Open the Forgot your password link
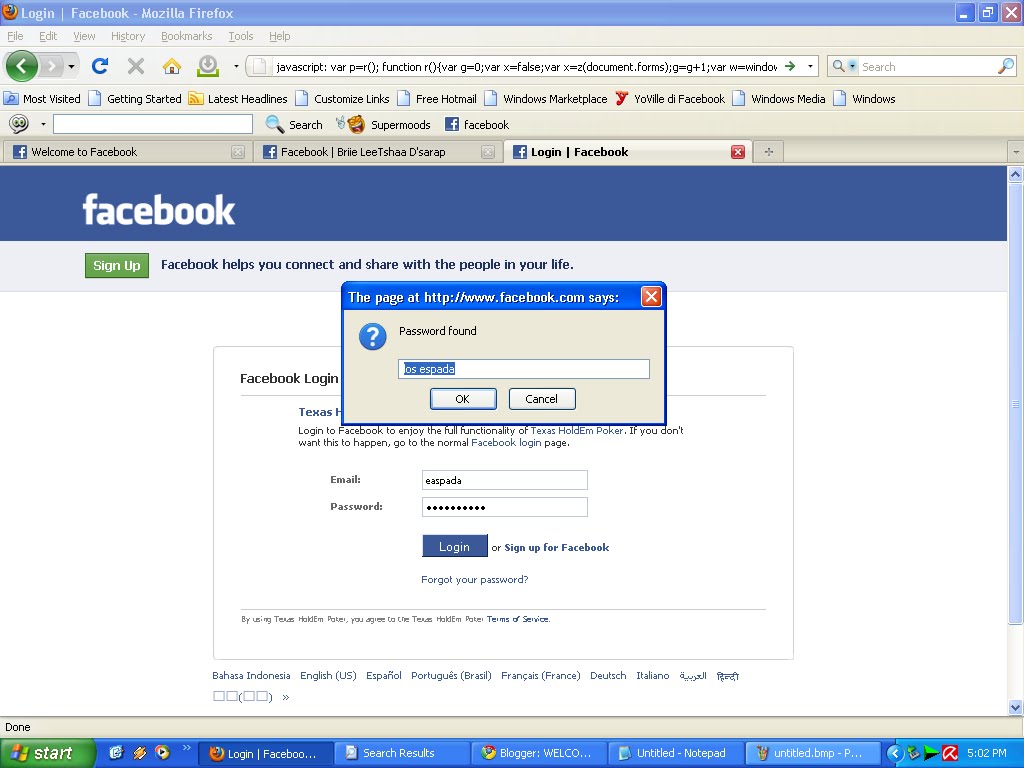 (475, 579)
